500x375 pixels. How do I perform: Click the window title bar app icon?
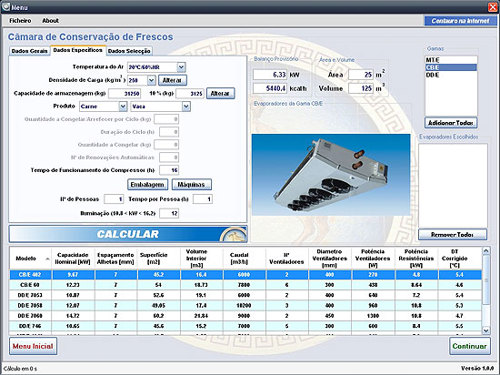[6, 7]
